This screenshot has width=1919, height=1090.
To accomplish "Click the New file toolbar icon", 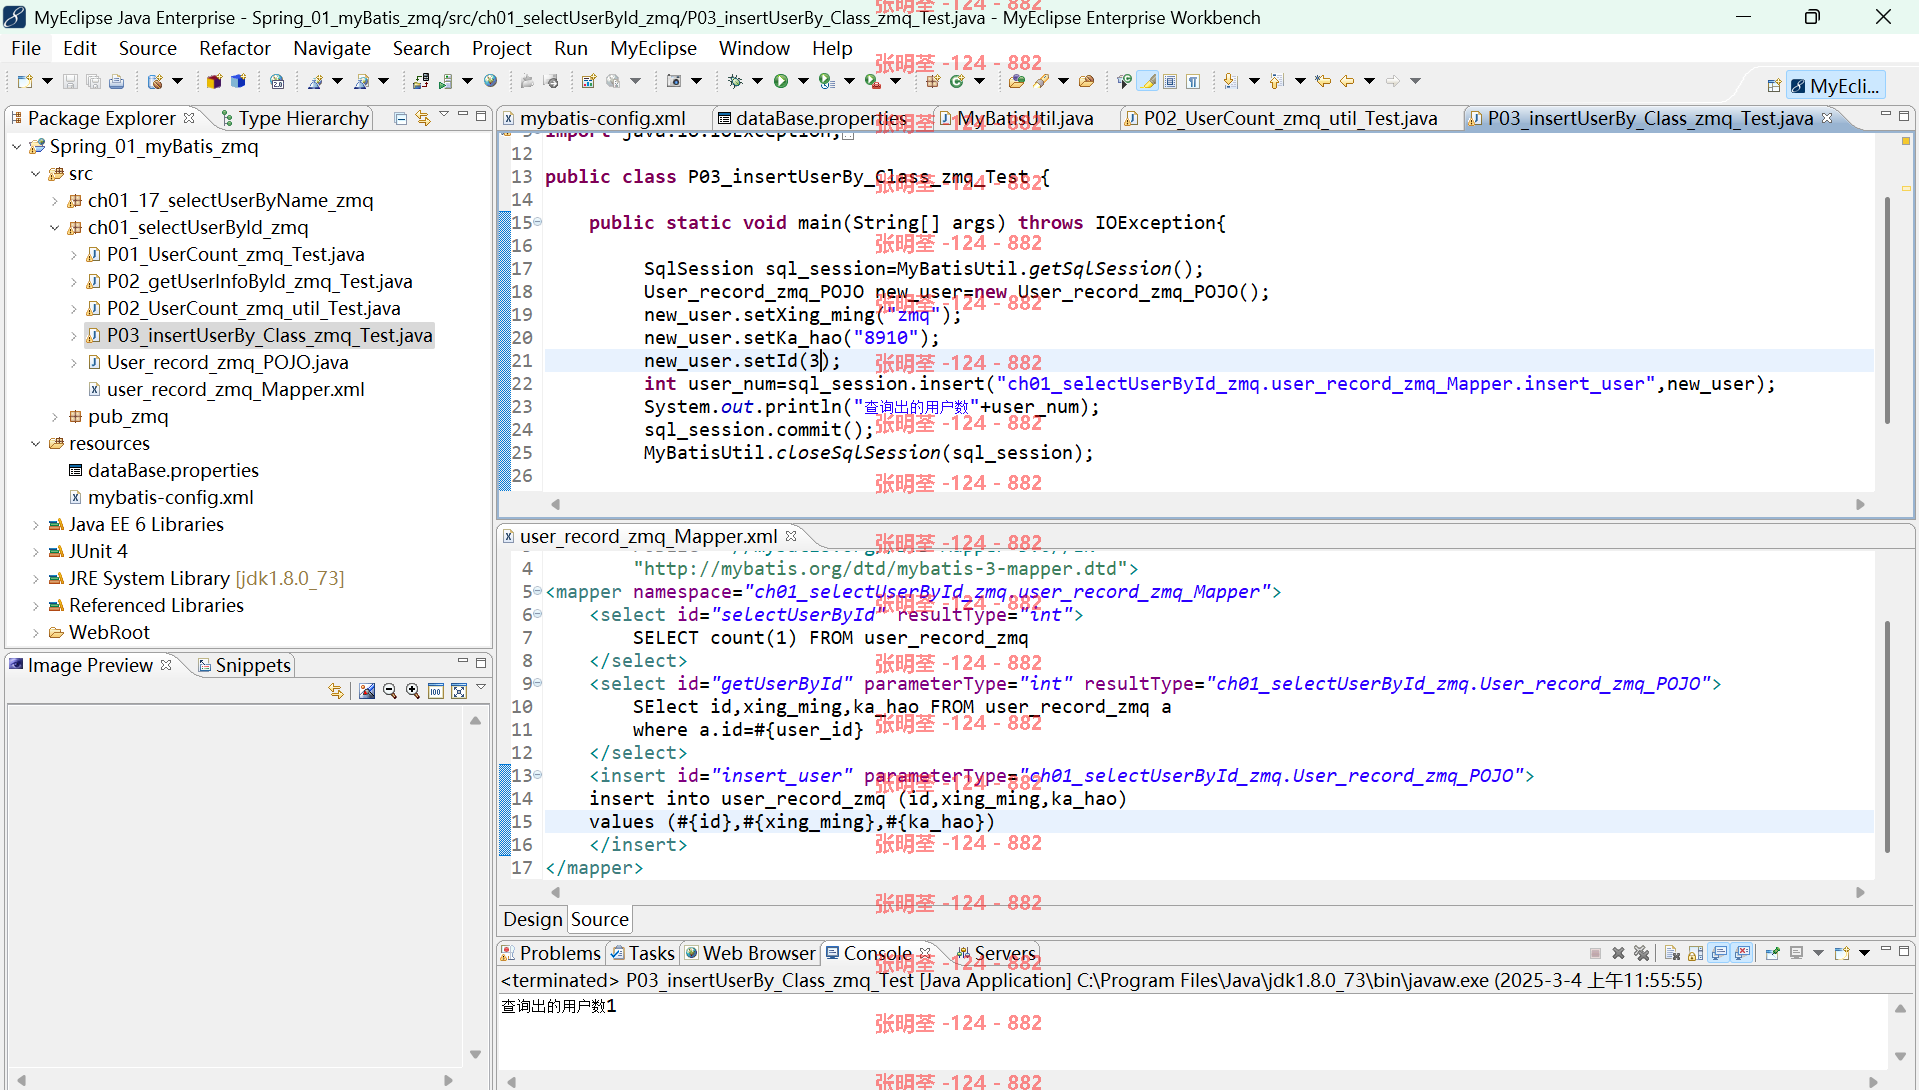I will [24, 82].
